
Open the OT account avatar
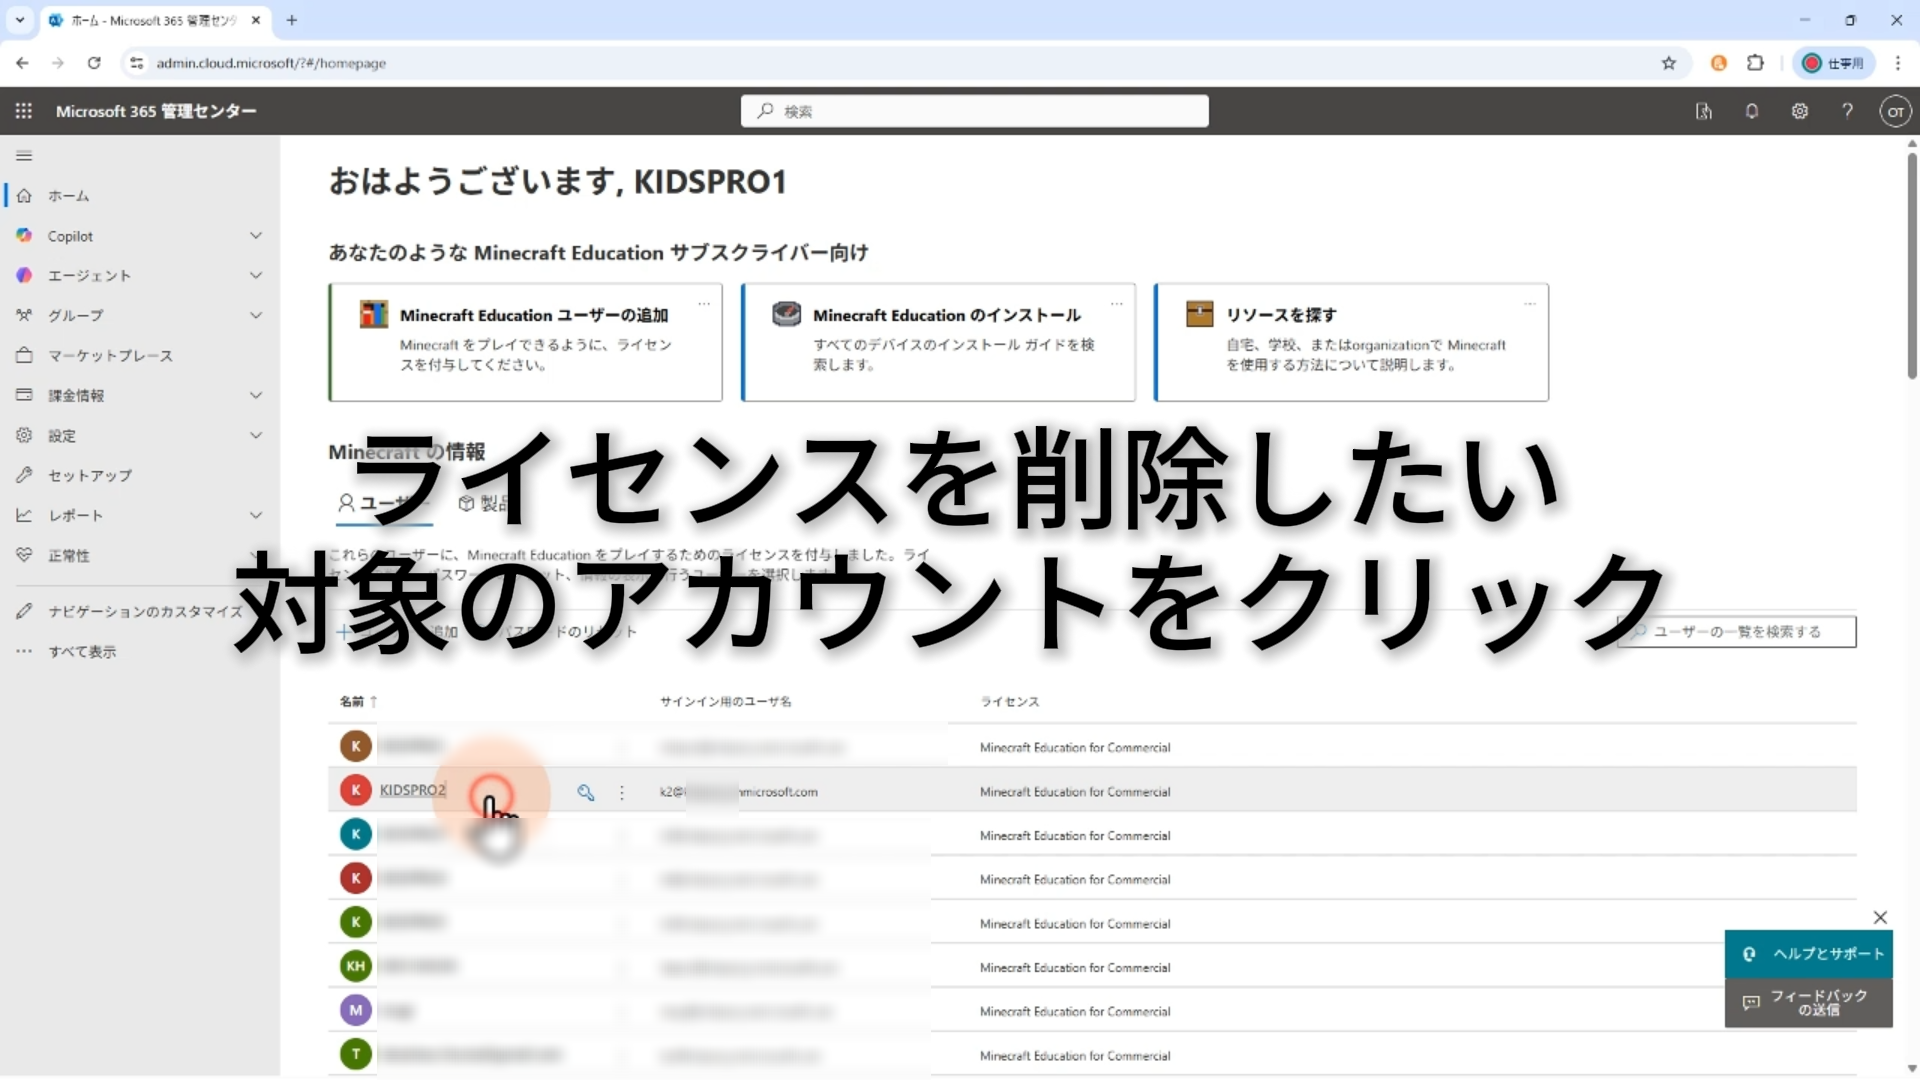pos(1895,111)
